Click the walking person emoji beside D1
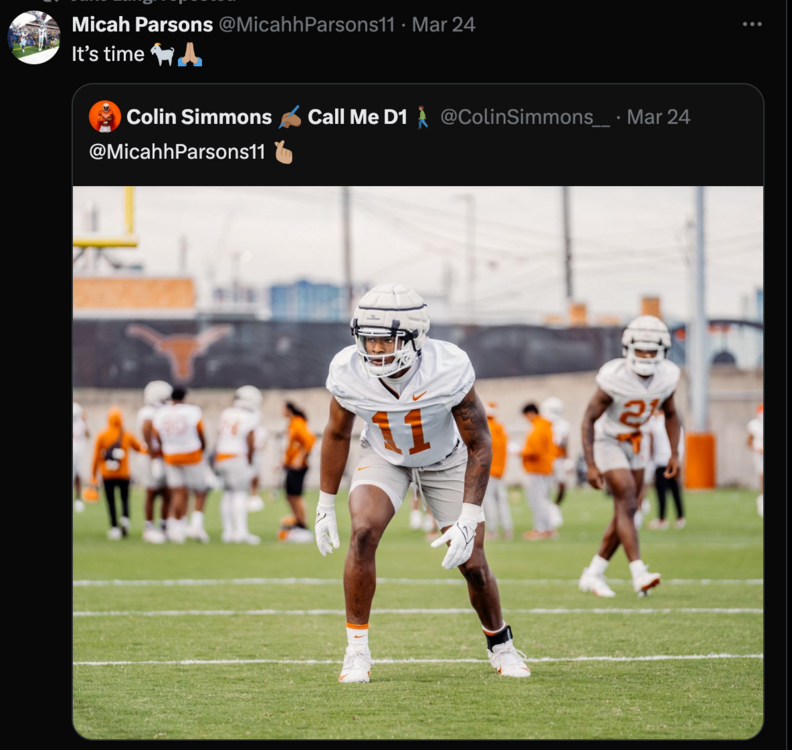Image resolution: width=792 pixels, height=750 pixels. tap(423, 117)
